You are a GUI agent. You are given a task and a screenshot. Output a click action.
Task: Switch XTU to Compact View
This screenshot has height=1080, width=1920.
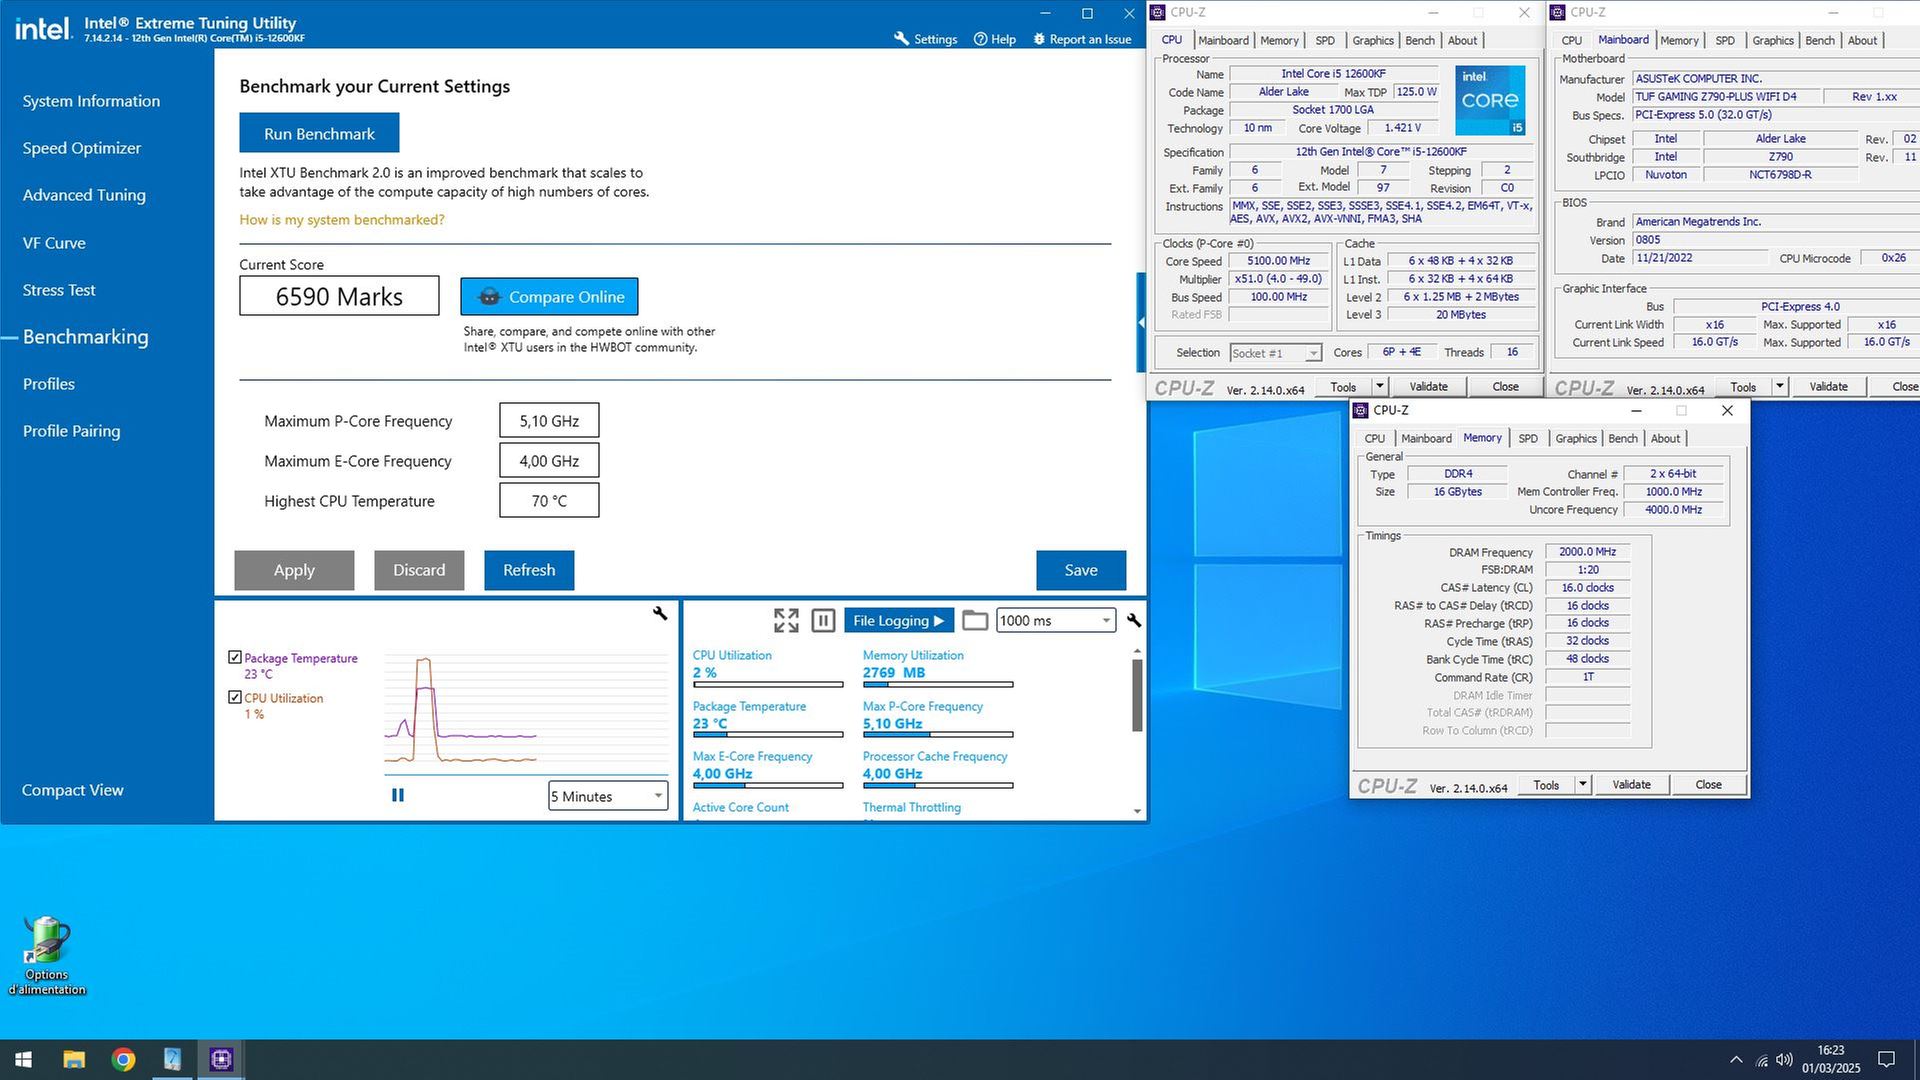click(73, 790)
